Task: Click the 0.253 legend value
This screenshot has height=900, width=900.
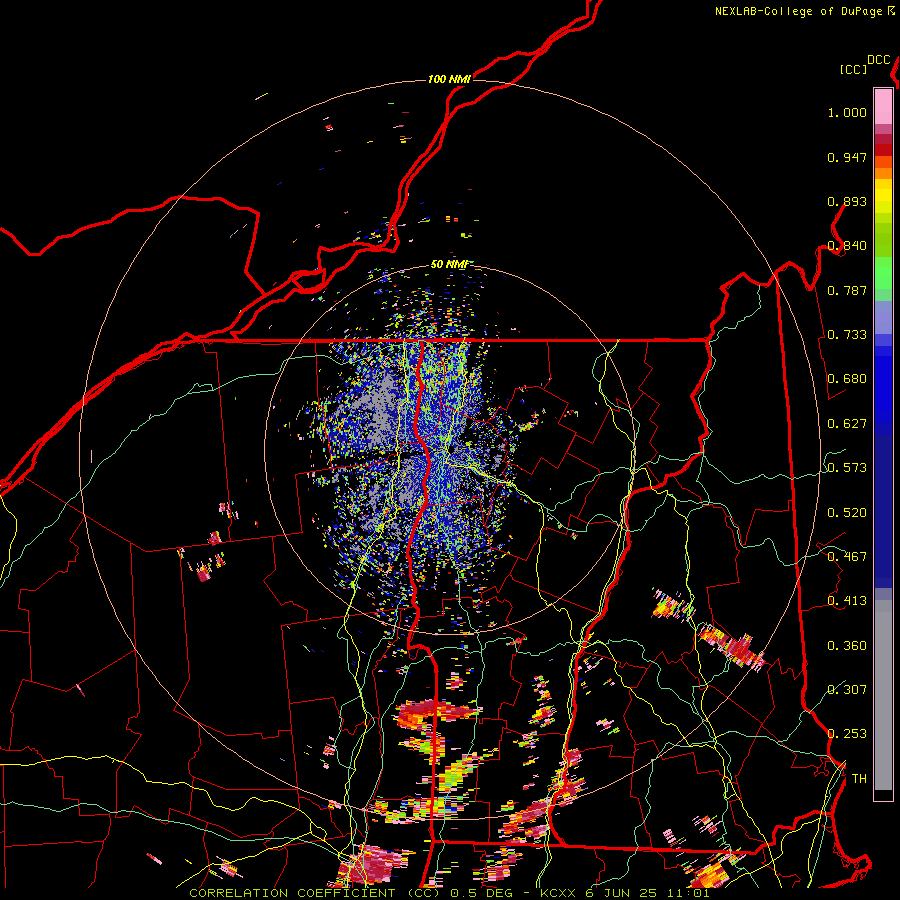Action: pos(847,734)
